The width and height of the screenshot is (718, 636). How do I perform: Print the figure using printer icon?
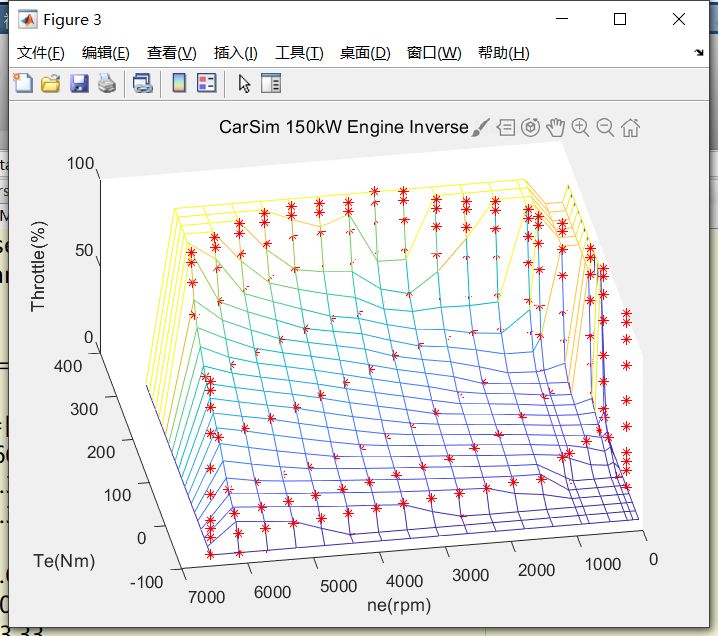pos(107,84)
